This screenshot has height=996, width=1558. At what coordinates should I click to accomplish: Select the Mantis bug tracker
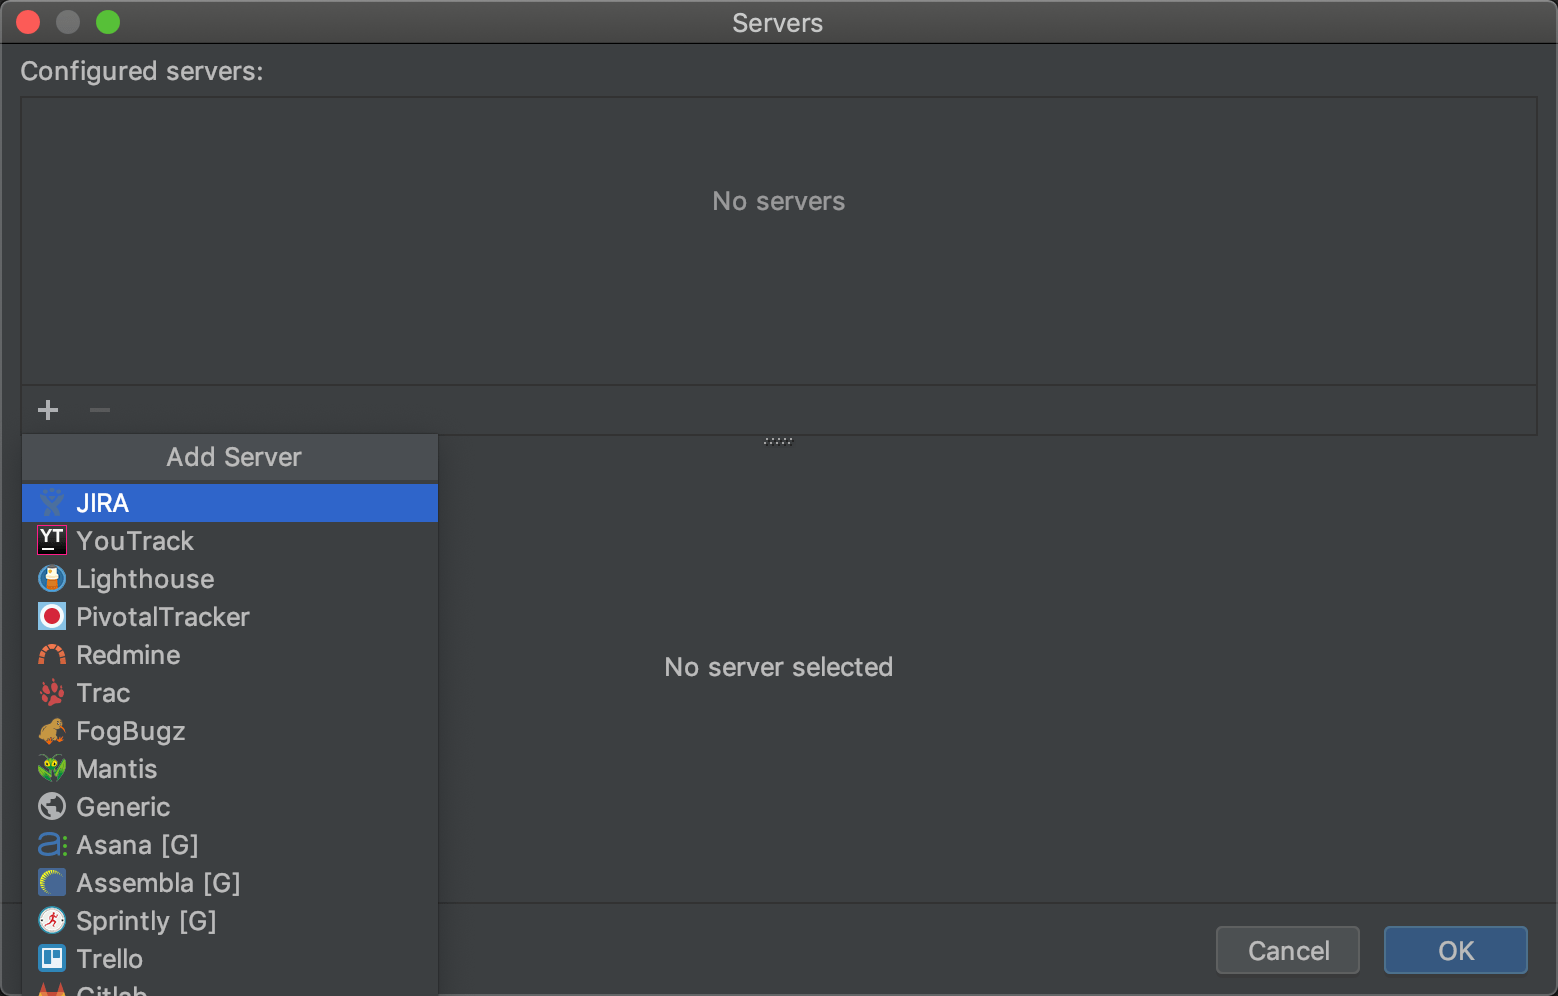click(x=117, y=769)
